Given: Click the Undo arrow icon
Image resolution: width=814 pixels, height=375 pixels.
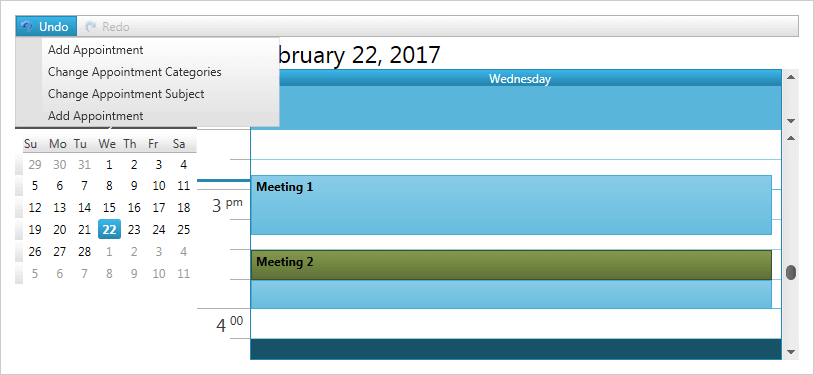Looking at the screenshot, I should (27, 26).
